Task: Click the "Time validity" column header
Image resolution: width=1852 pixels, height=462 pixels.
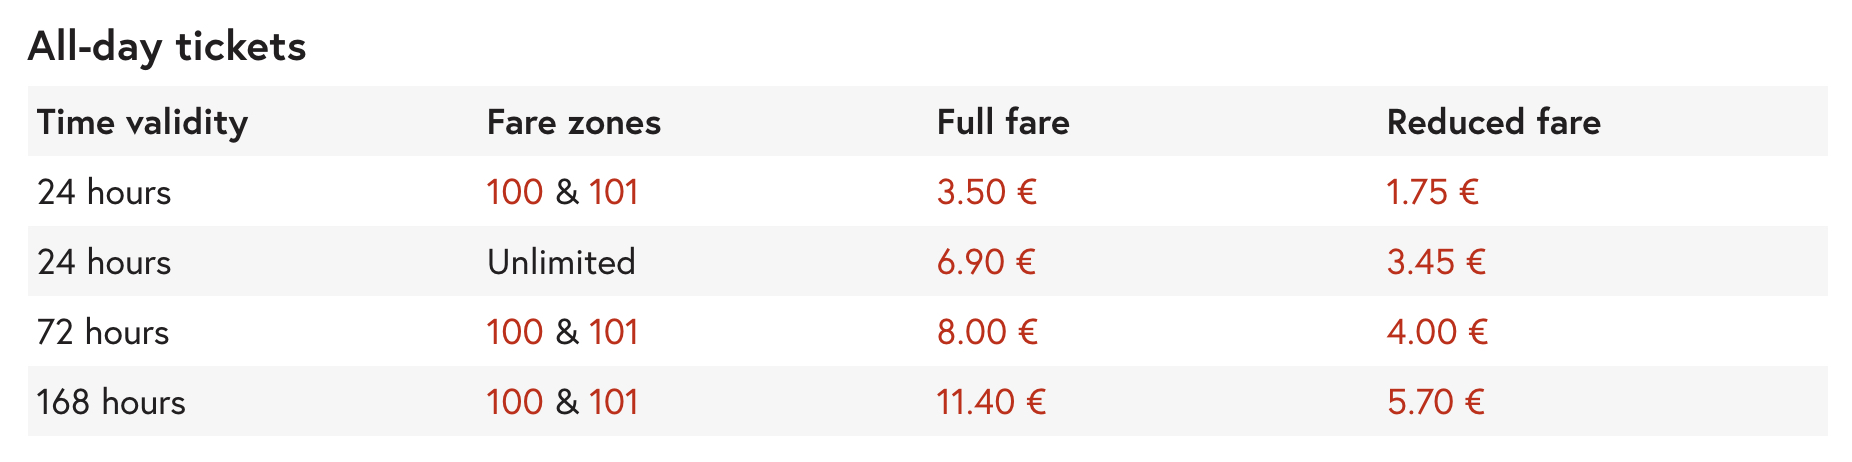Action: coord(142,122)
